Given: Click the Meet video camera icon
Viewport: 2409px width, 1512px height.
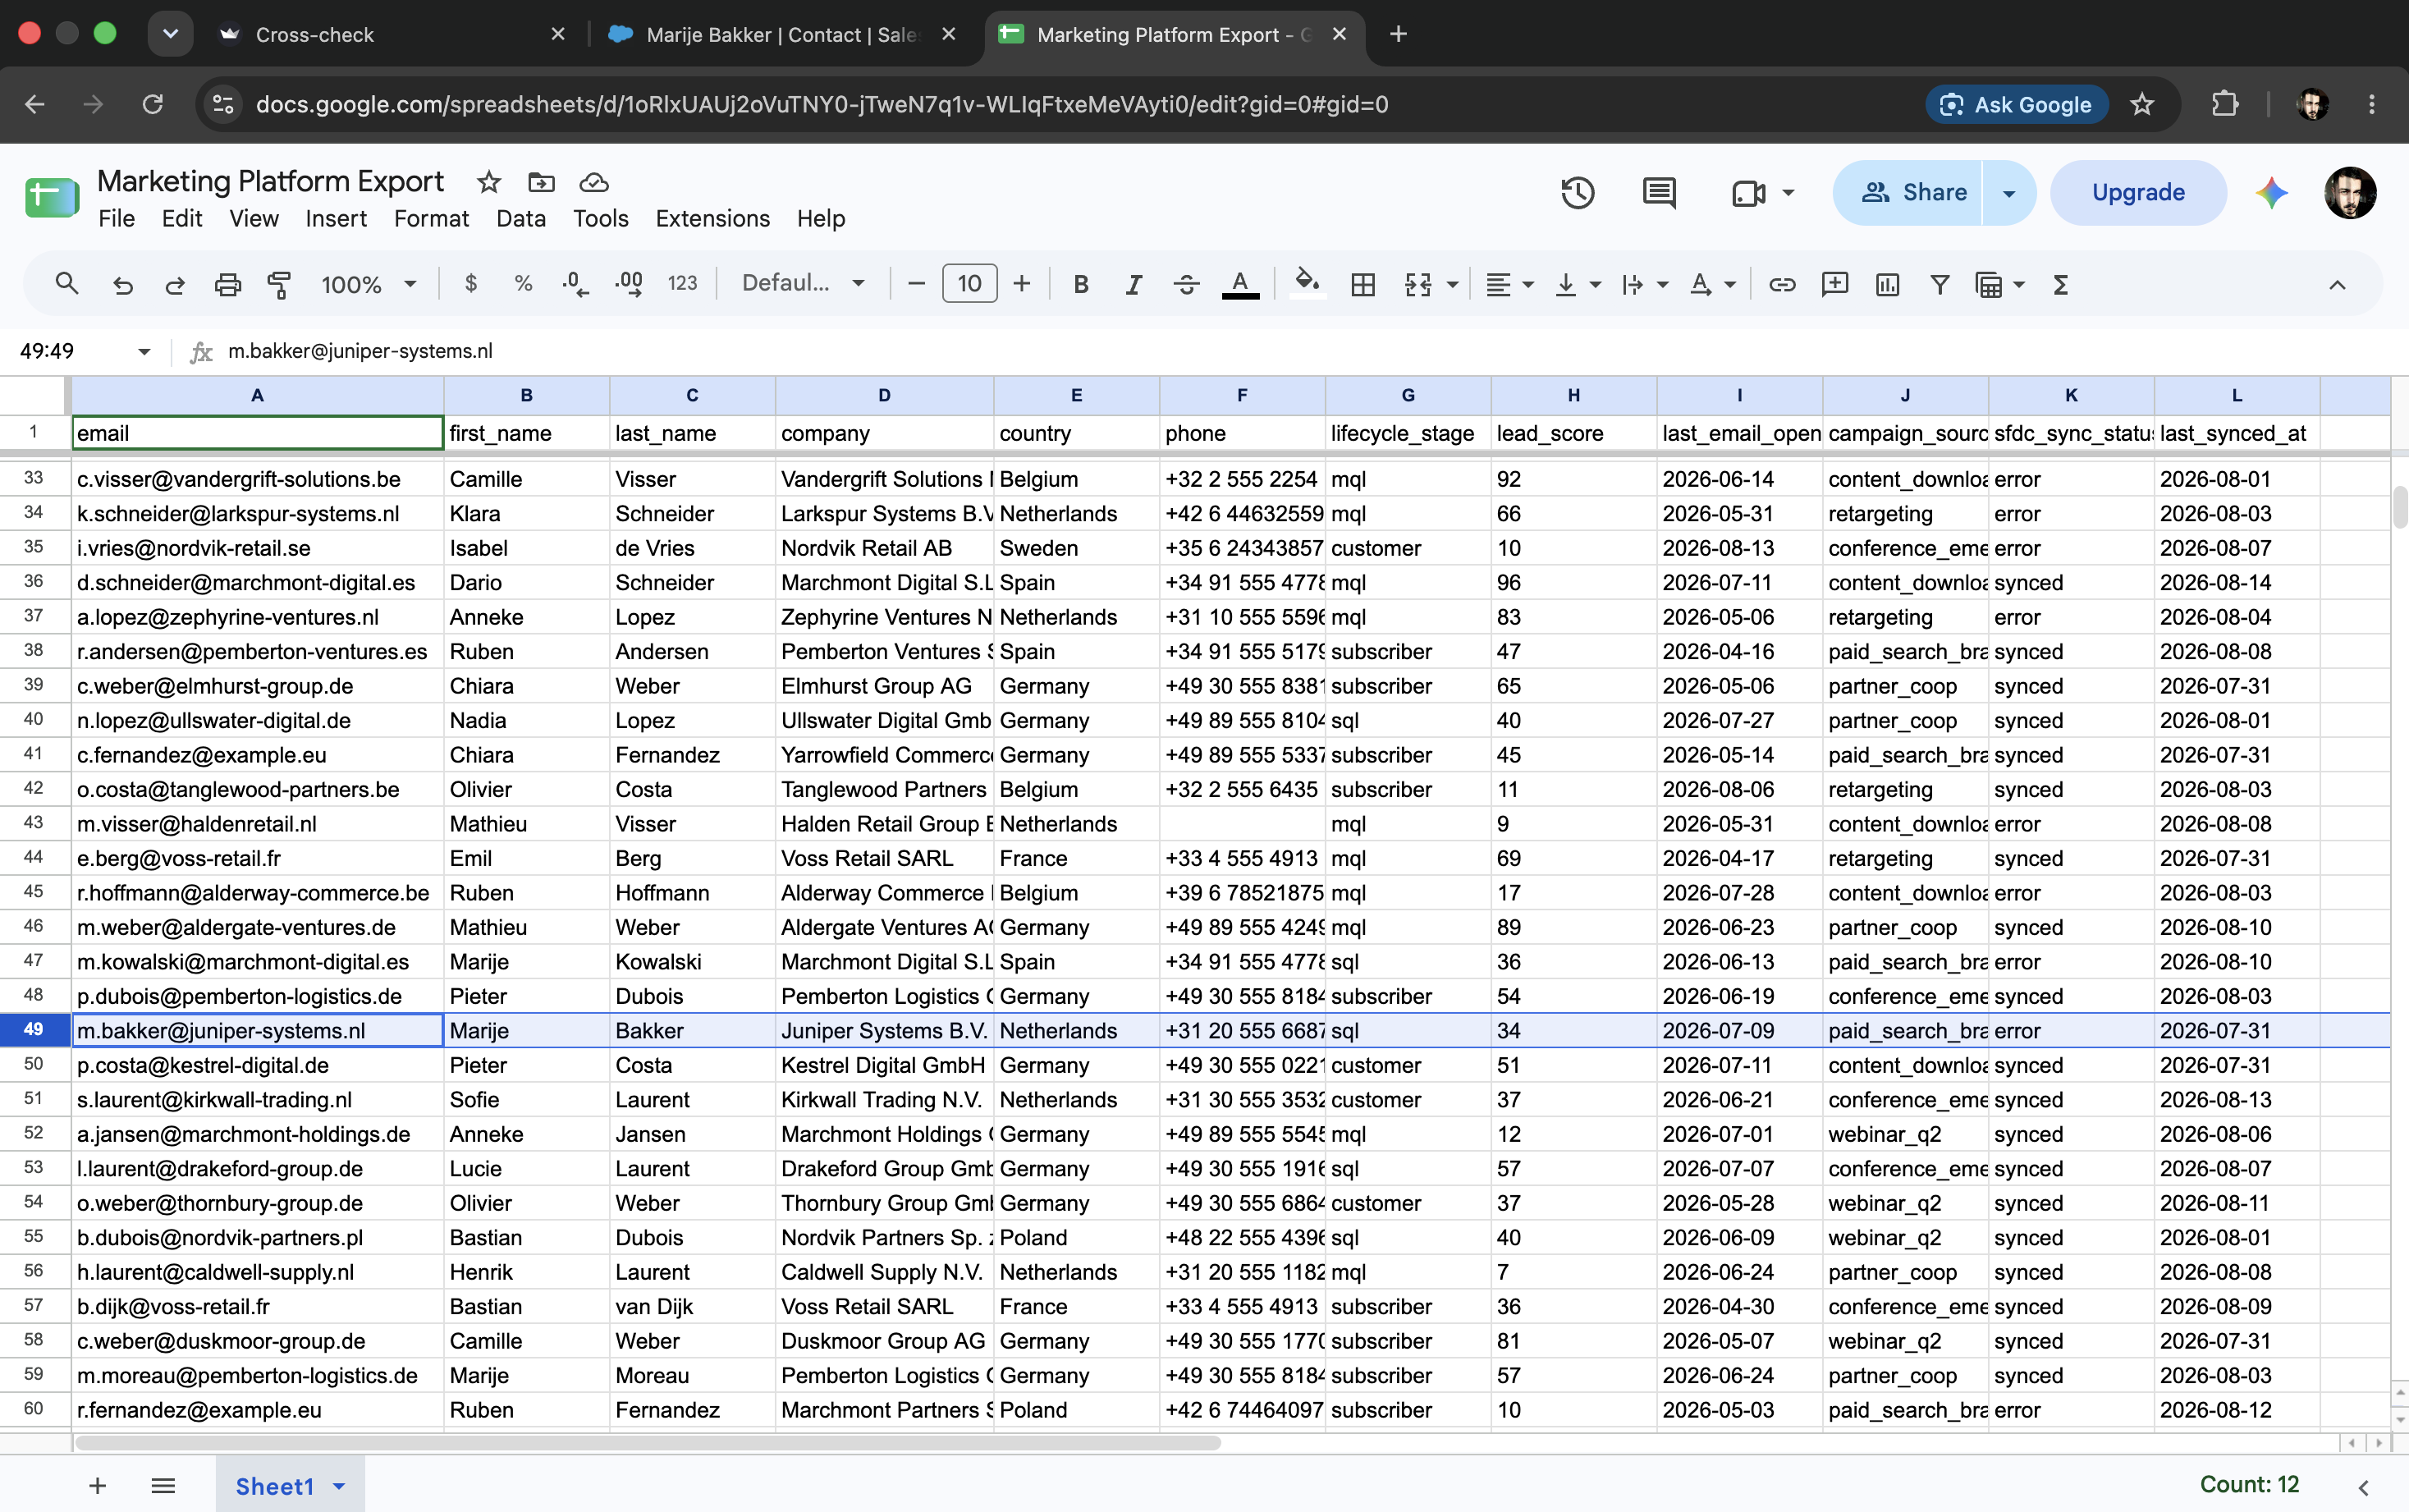Looking at the screenshot, I should pos(1748,192).
